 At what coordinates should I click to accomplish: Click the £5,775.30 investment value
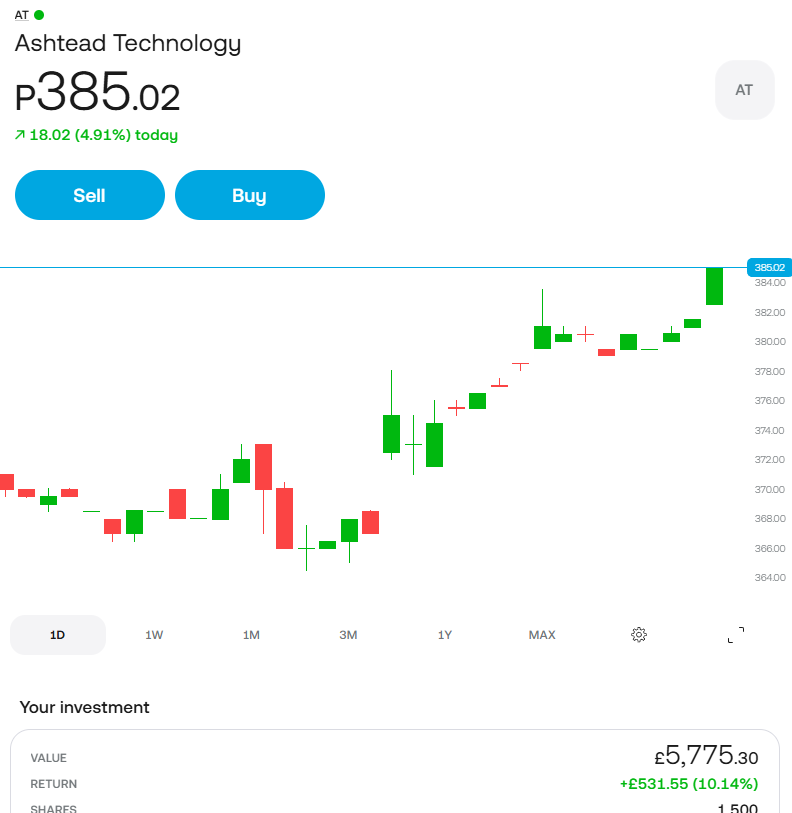click(704, 756)
